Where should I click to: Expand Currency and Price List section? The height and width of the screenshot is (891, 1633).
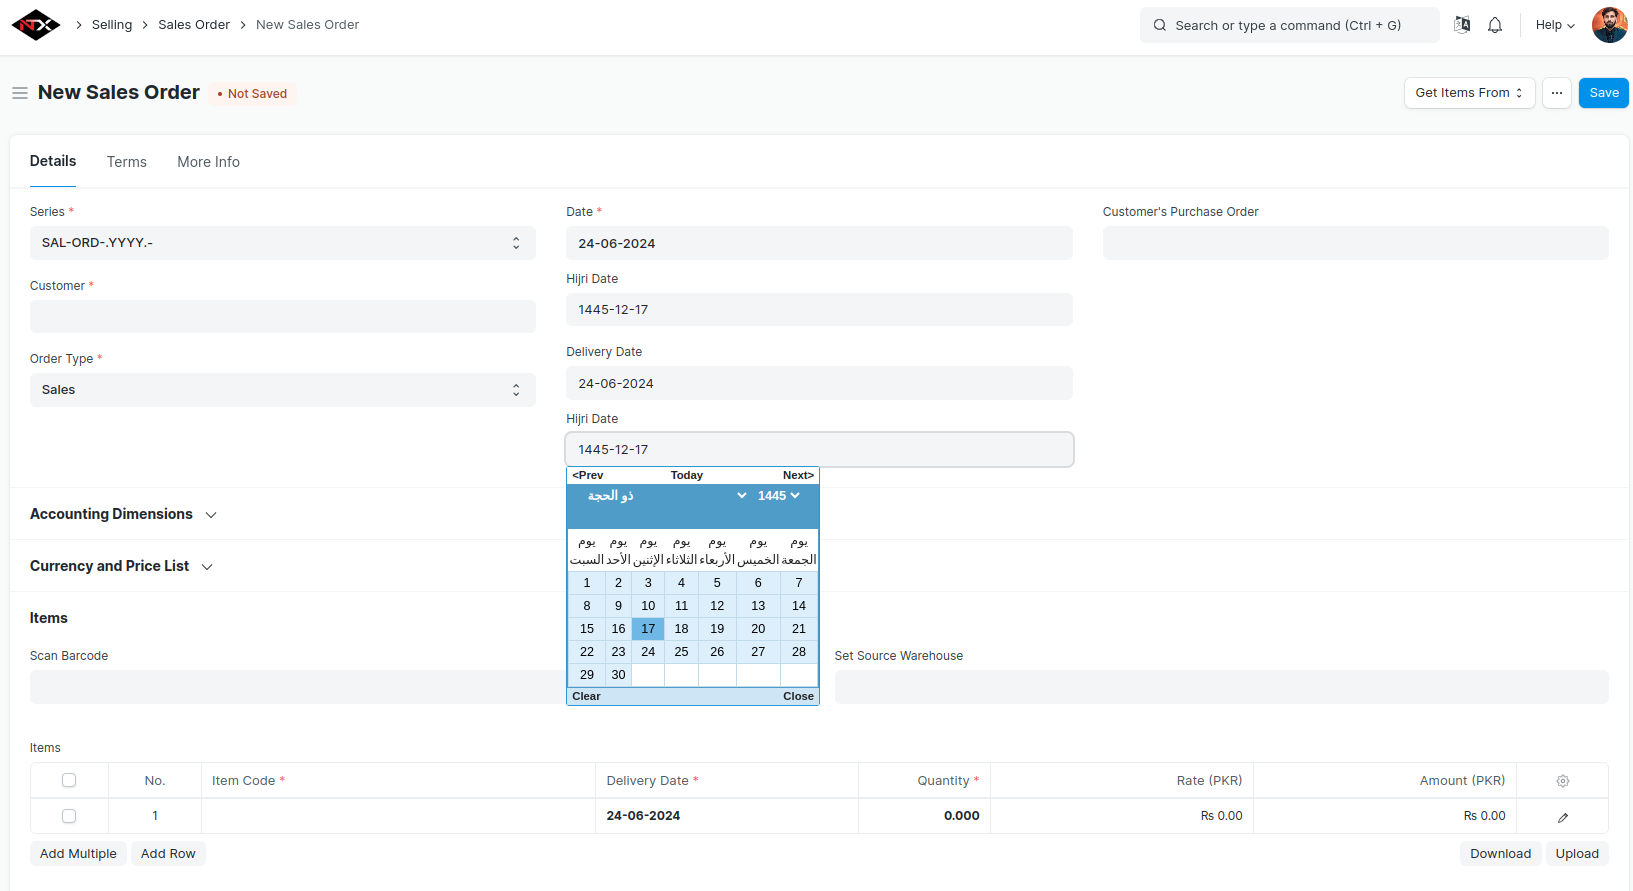point(121,566)
